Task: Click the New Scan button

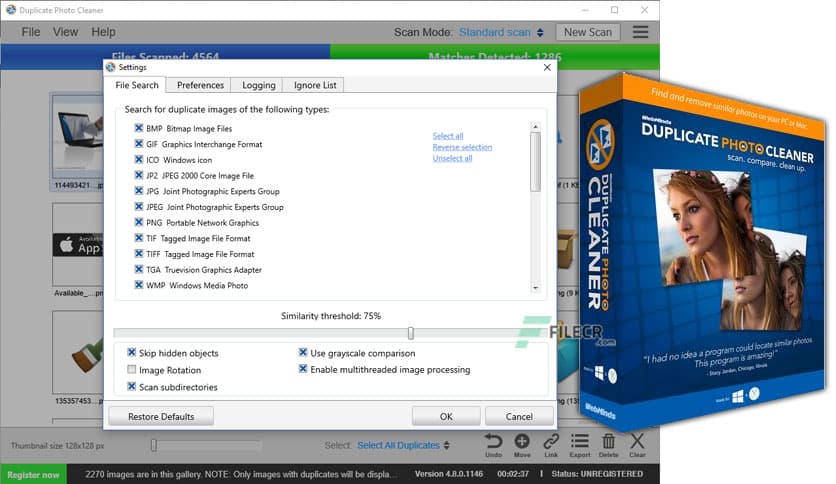Action: 588,32
